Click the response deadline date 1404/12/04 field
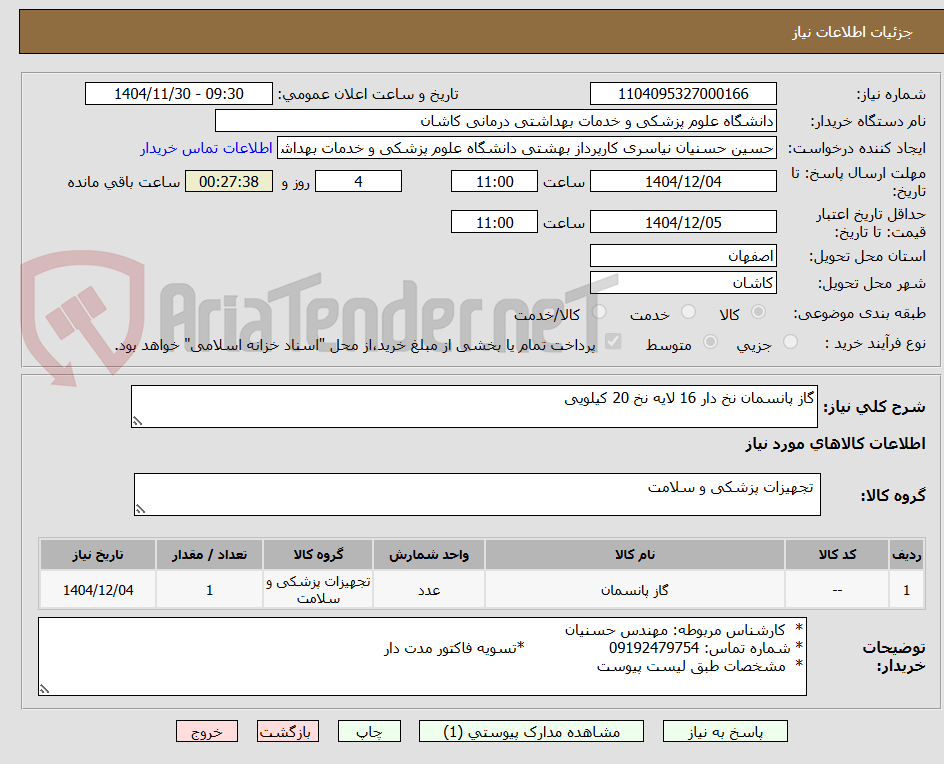Screen dimensions: 944x764 pos(683,181)
